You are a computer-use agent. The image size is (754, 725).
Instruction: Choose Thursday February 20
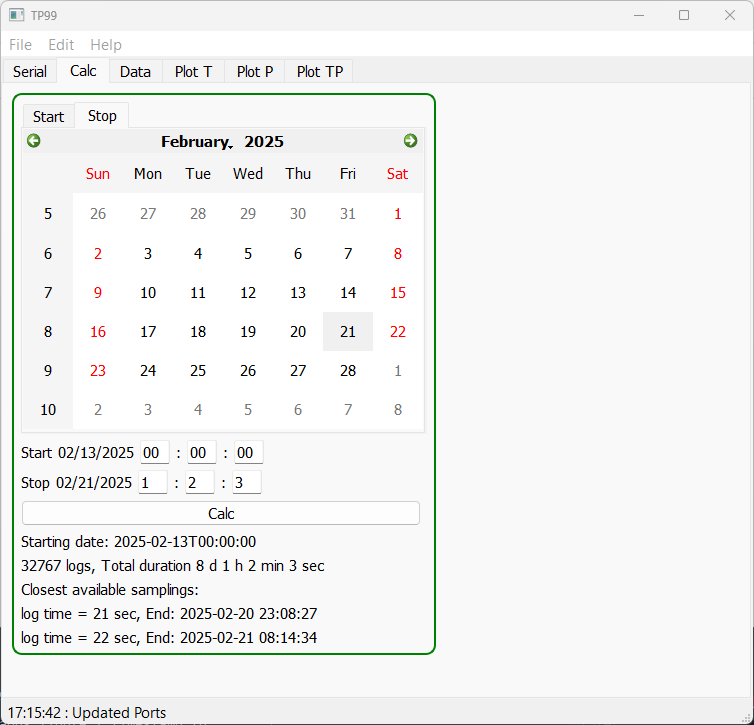(x=298, y=331)
